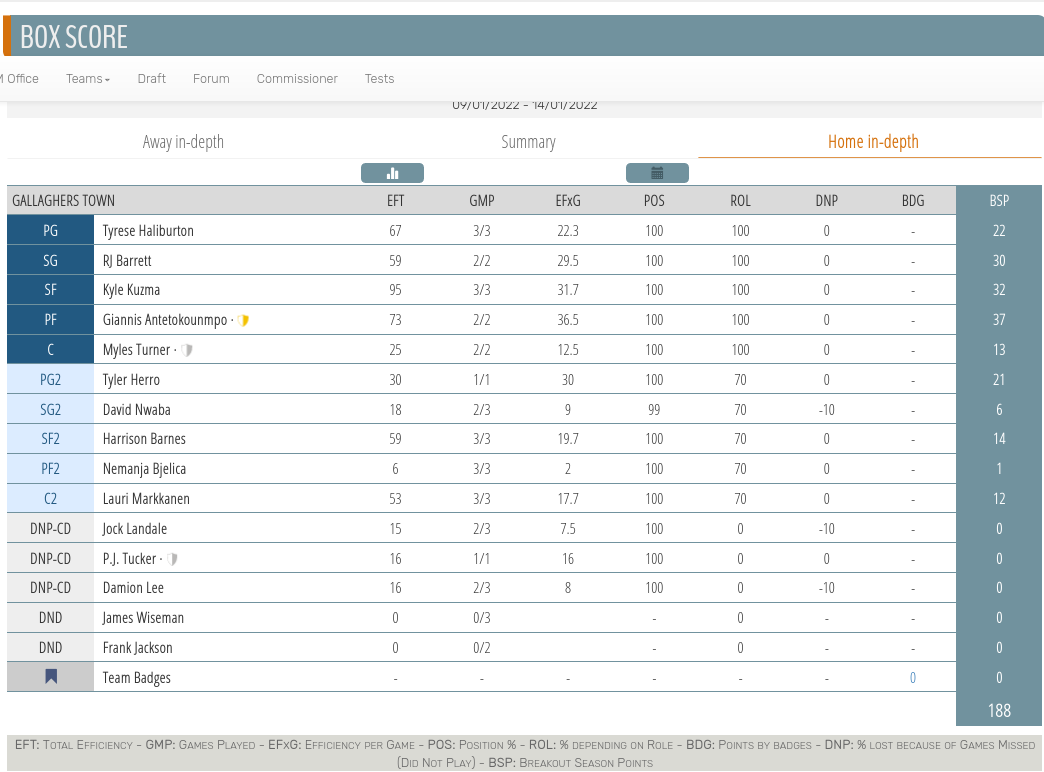Image resolution: width=1044 pixels, height=772 pixels.
Task: Click the C2 position cell
Action: click(51, 499)
